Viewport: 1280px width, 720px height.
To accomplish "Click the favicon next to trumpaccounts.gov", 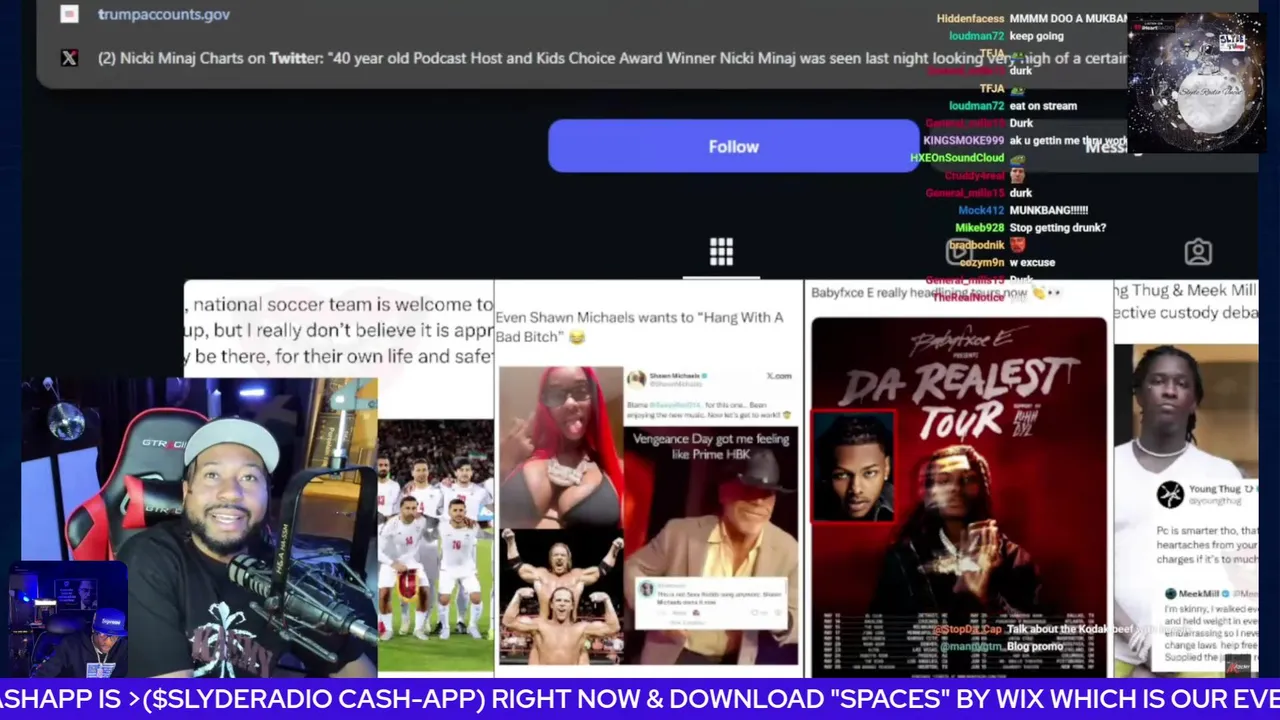I will pos(69,14).
